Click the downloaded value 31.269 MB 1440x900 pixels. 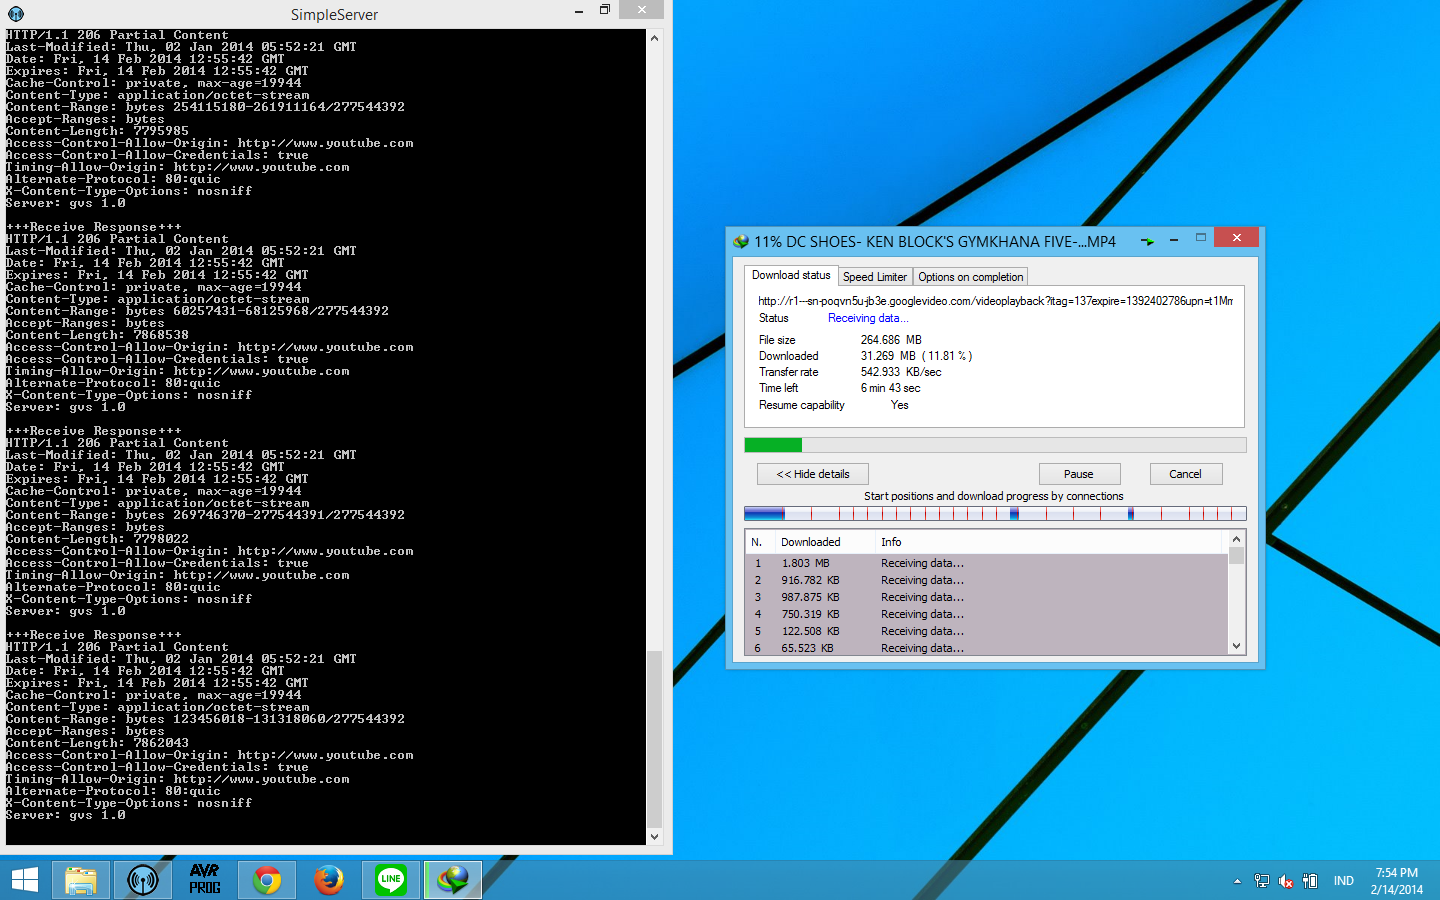tap(916, 356)
